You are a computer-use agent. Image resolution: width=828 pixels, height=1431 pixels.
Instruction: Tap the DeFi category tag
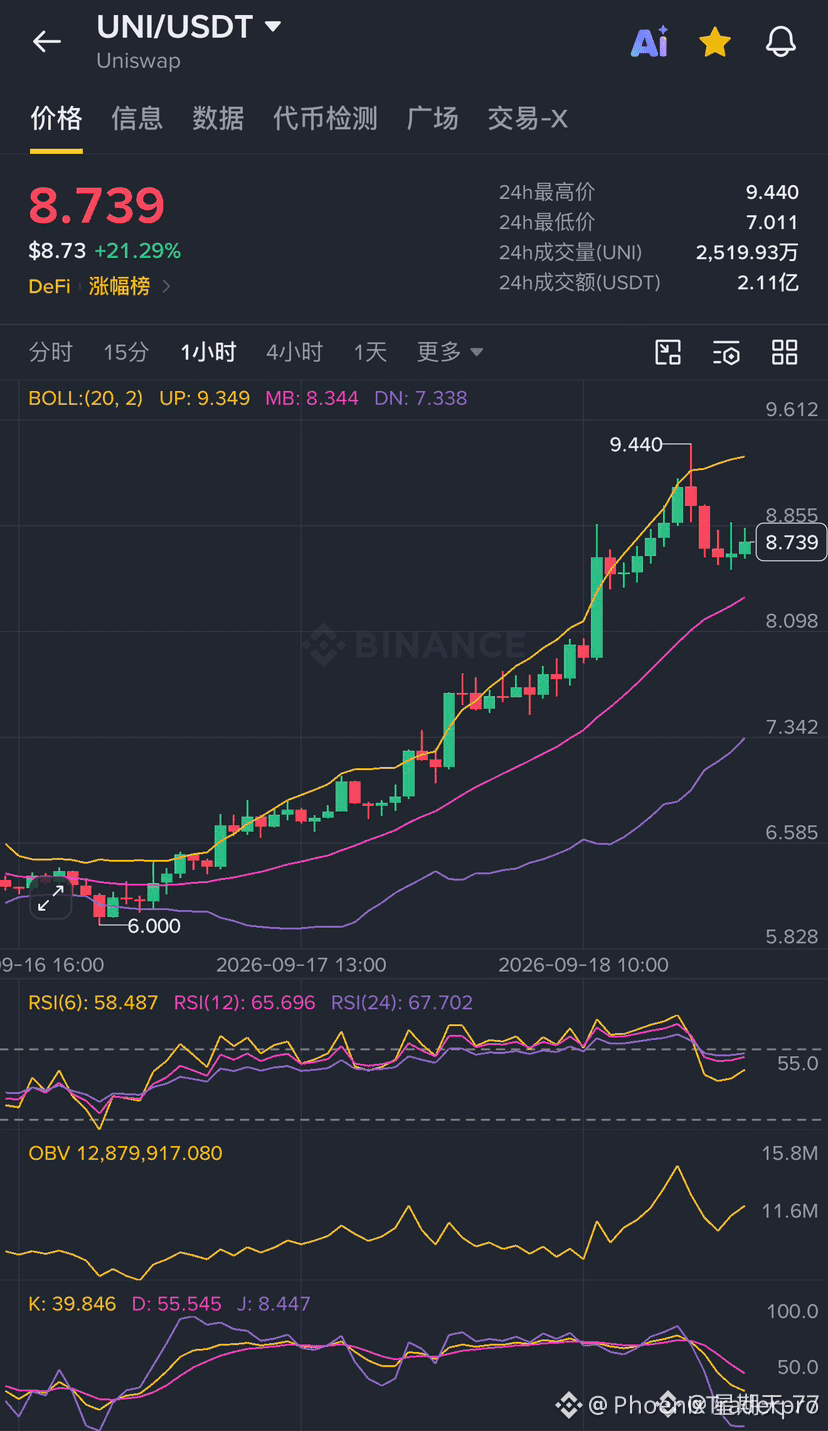point(49,287)
